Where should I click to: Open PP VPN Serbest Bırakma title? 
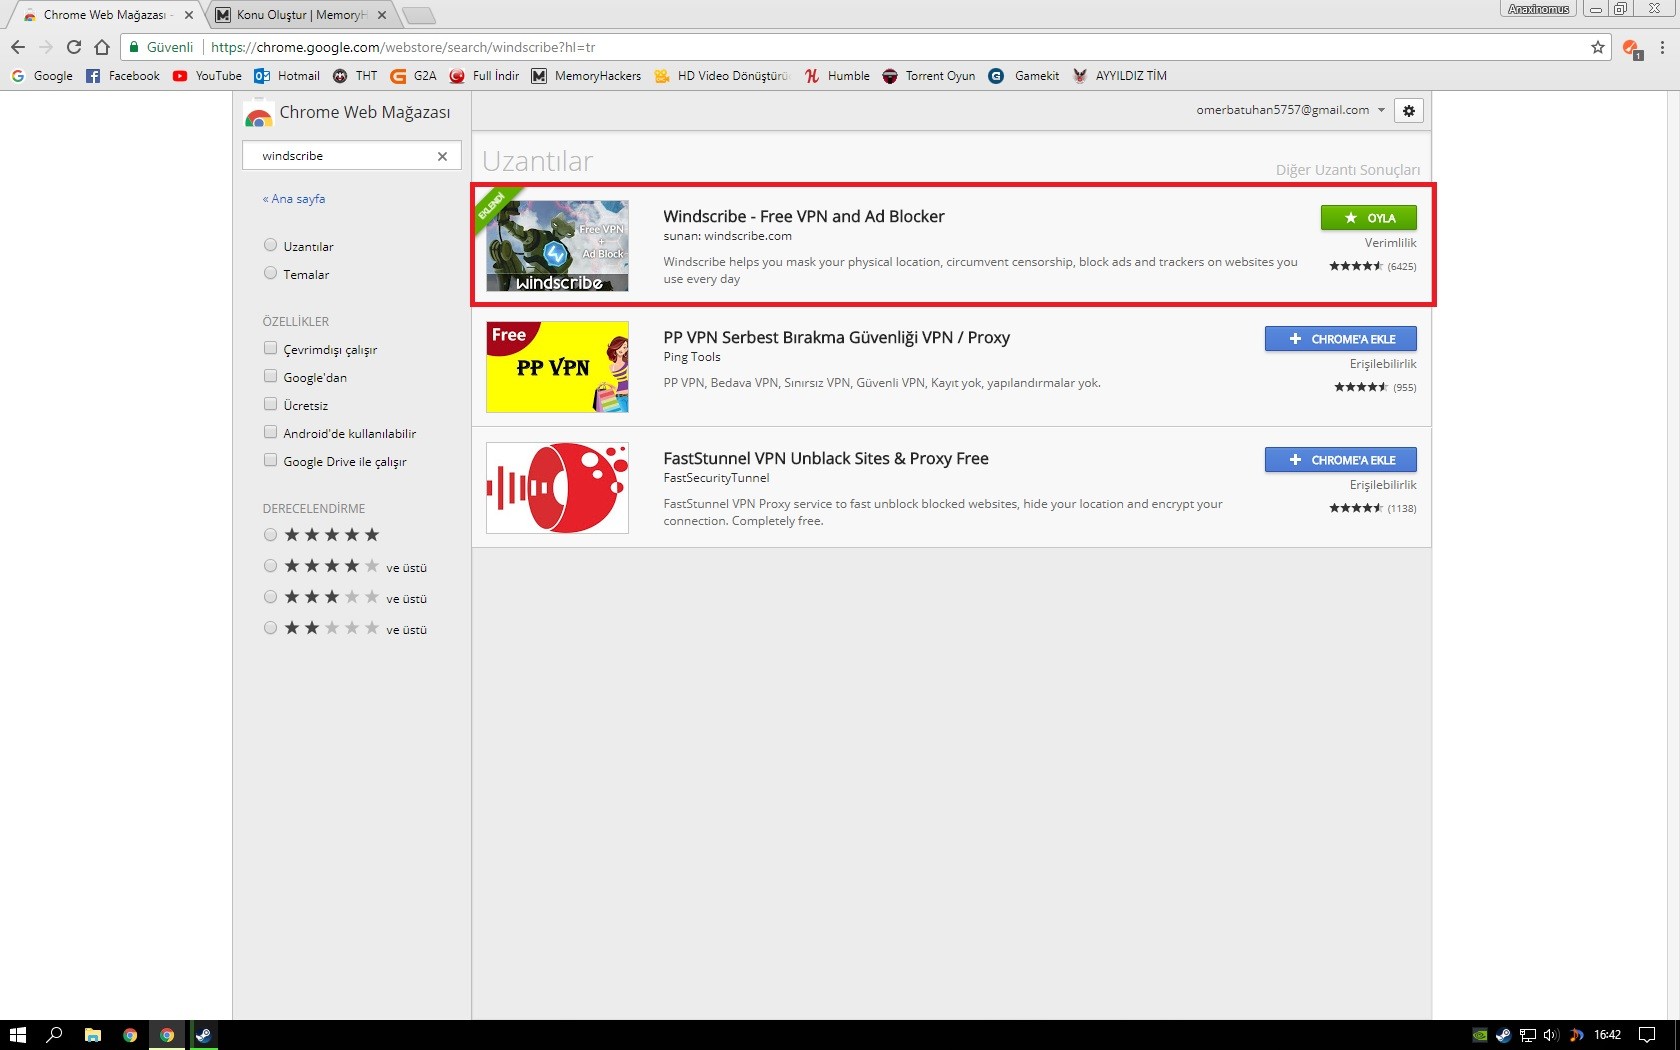click(837, 338)
